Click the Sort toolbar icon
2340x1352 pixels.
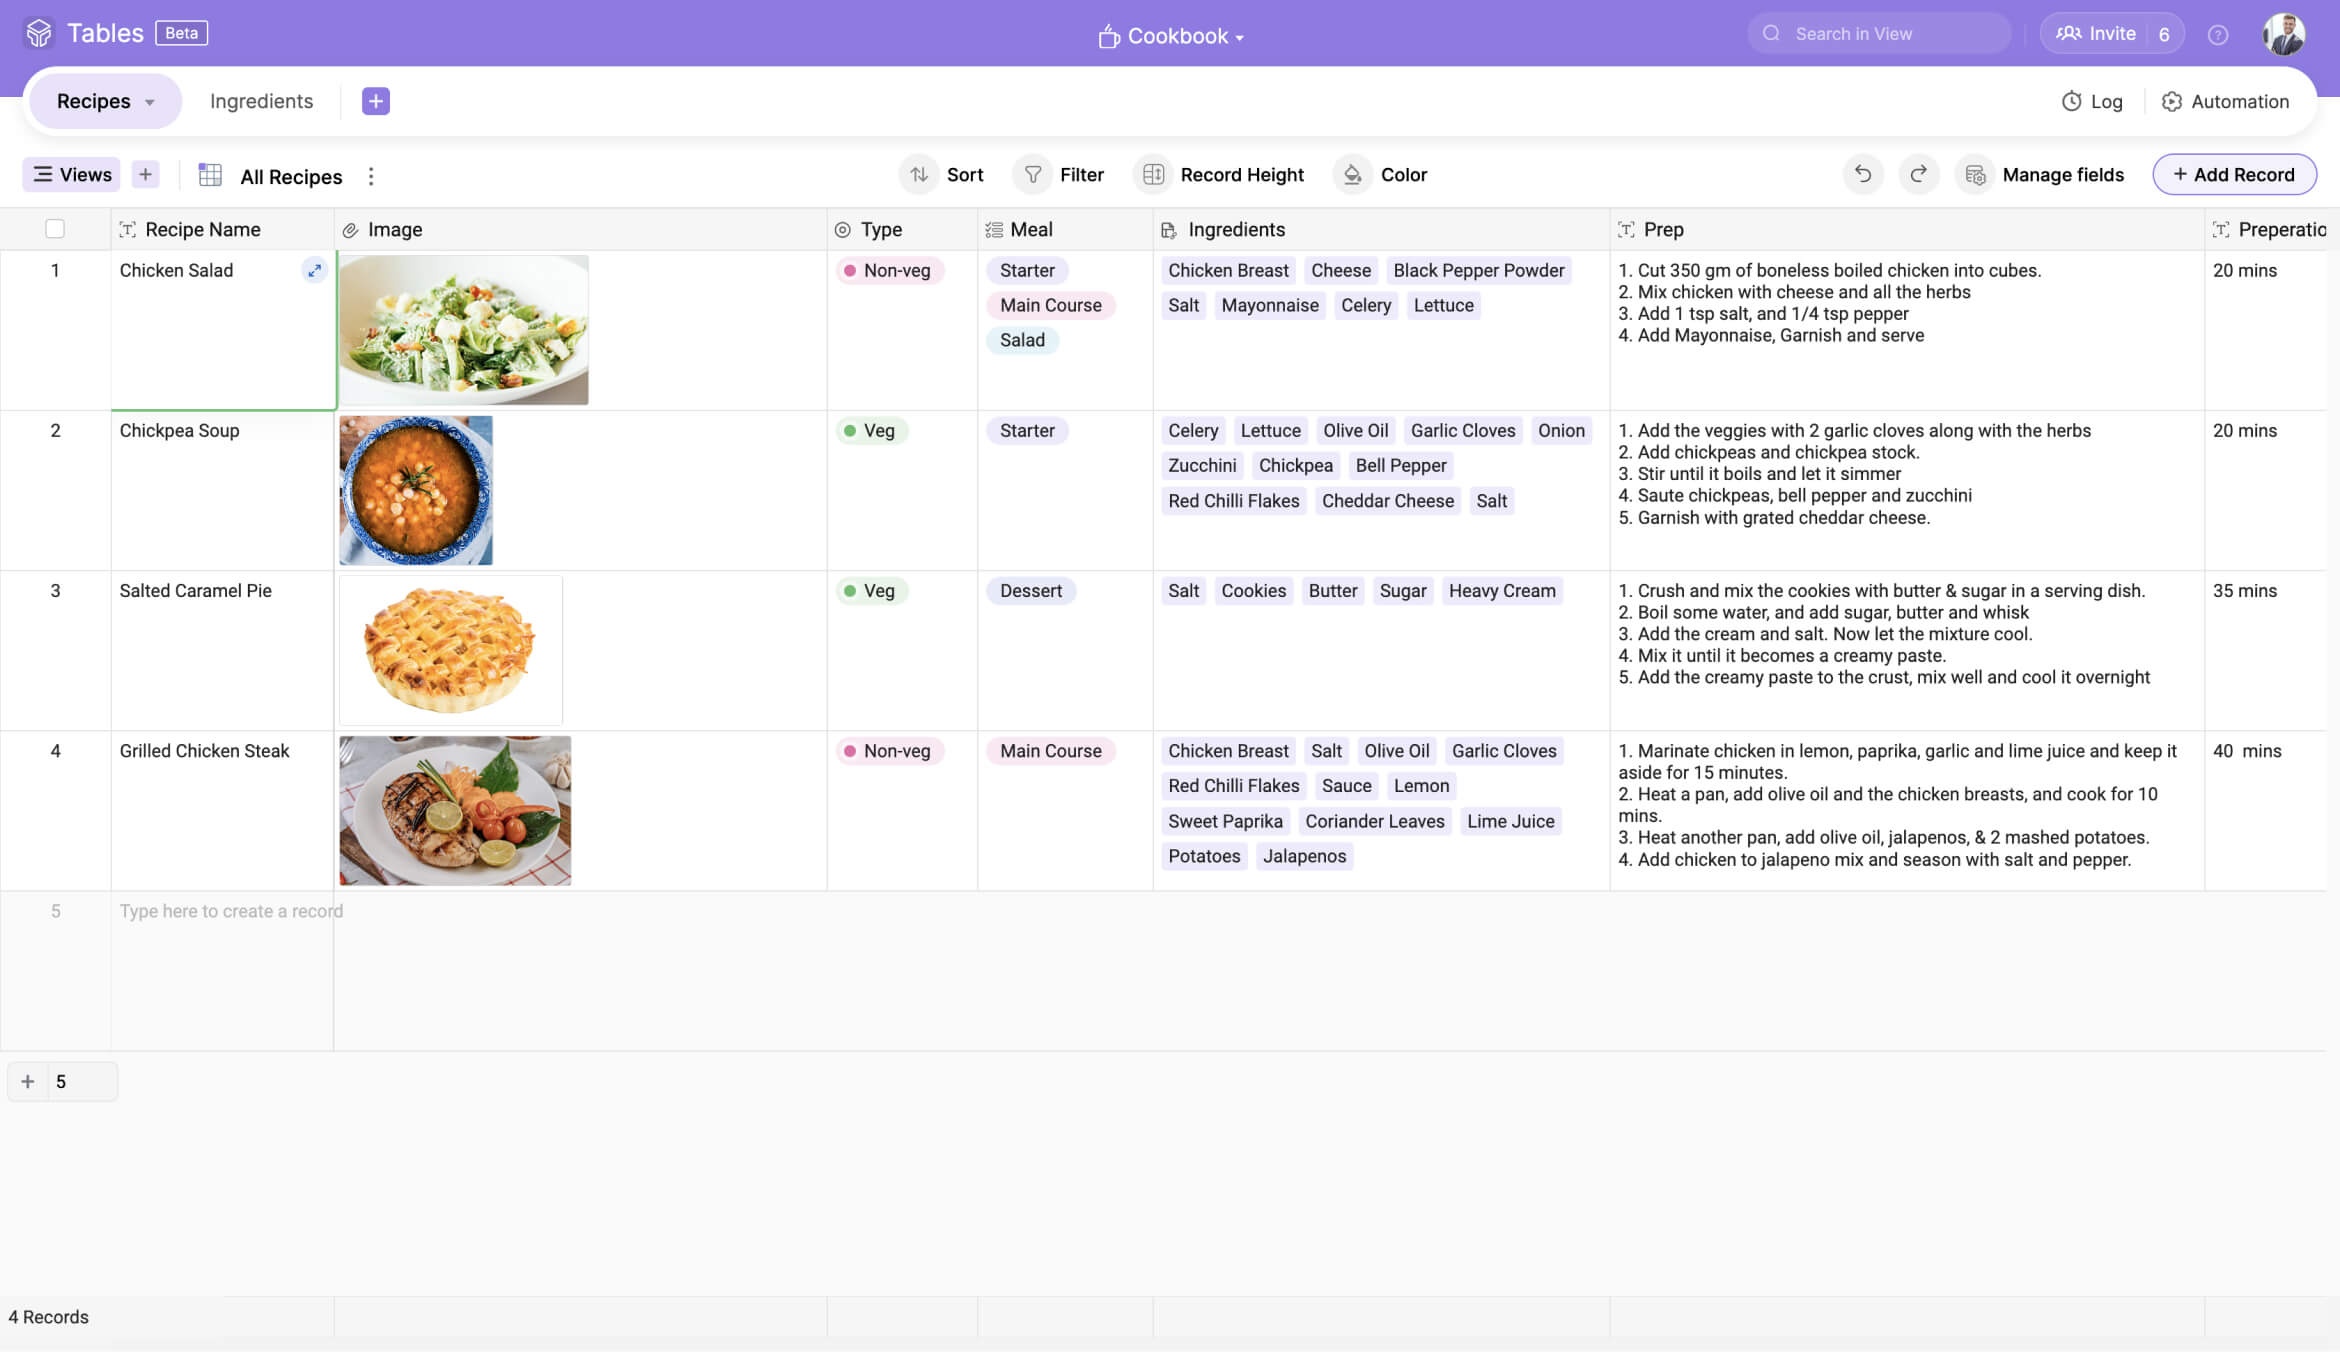tap(919, 174)
